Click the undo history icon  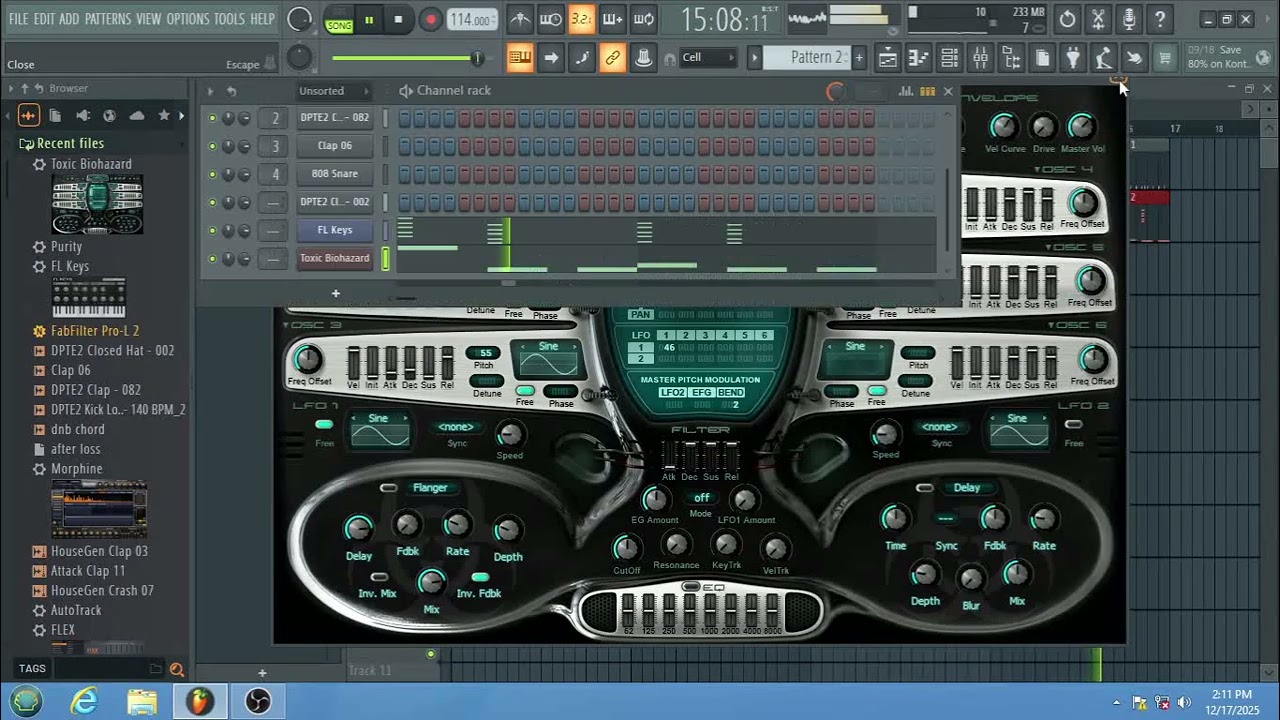[1067, 19]
